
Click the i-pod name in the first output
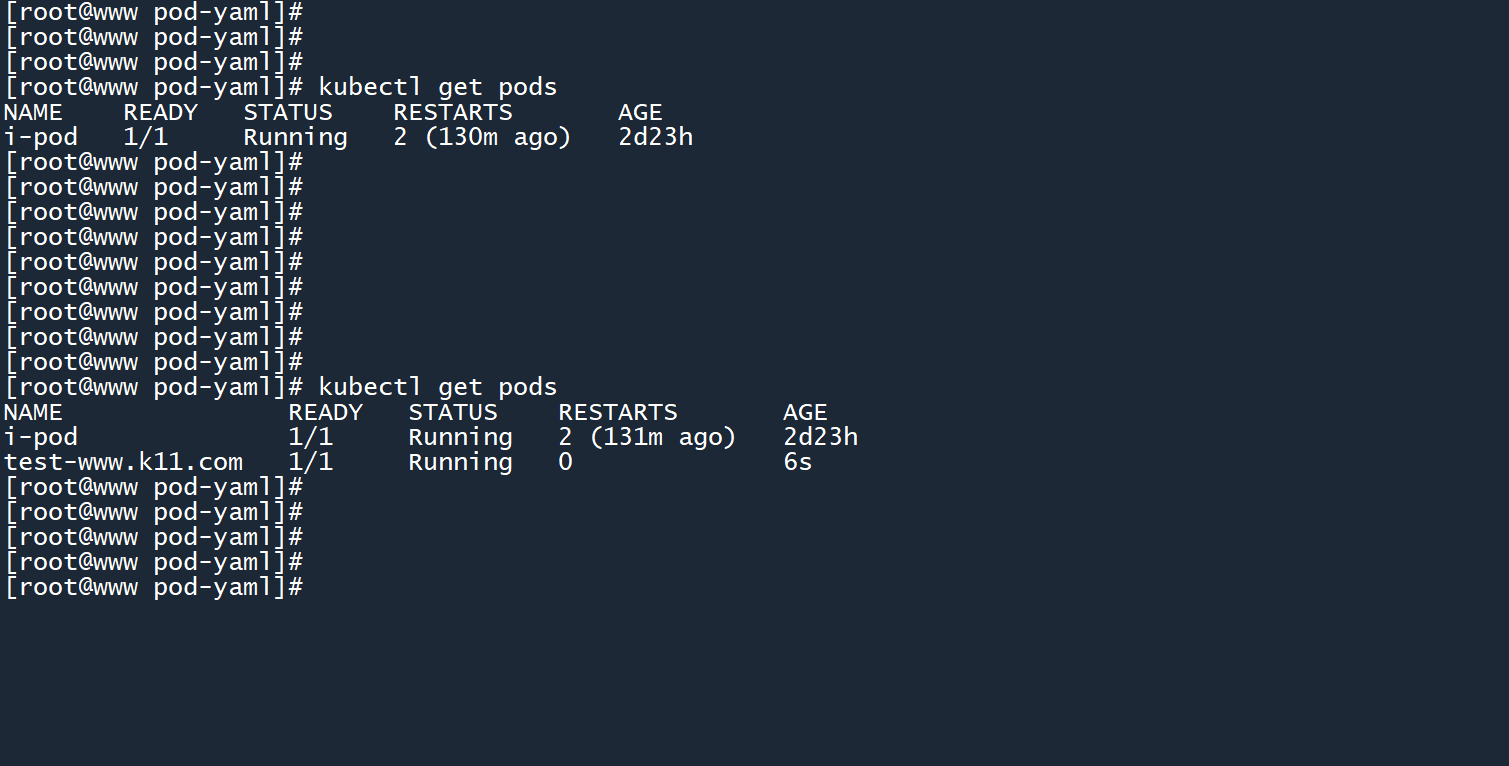point(40,137)
